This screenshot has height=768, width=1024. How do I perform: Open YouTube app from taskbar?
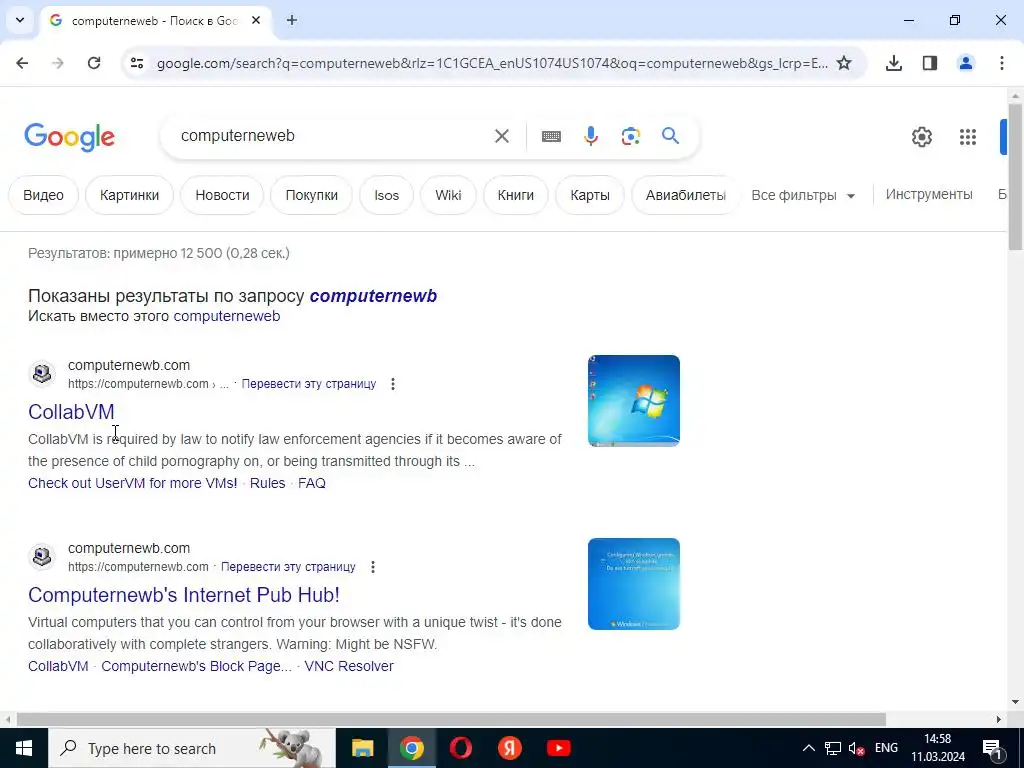pos(558,748)
